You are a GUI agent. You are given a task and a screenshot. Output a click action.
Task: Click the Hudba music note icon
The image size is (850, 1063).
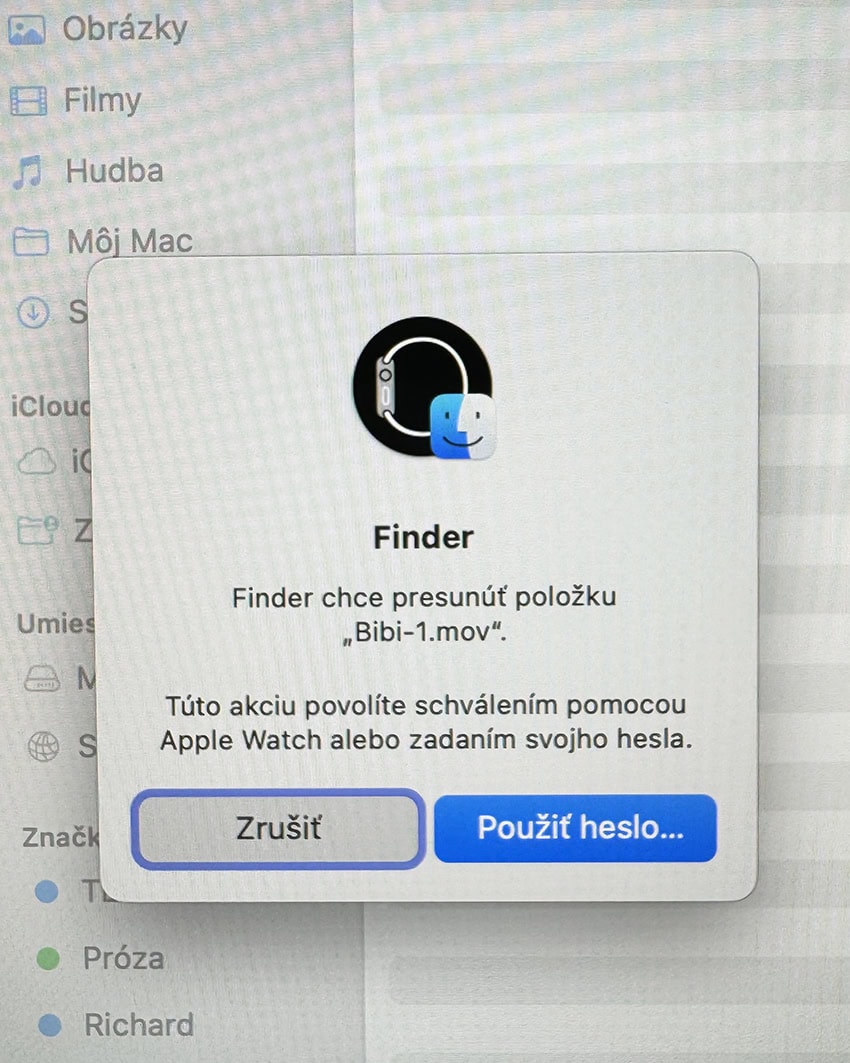28,171
